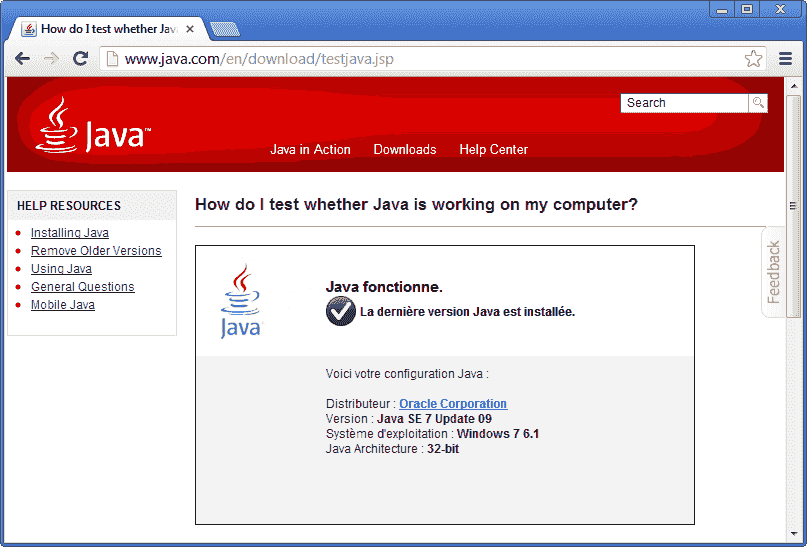Image resolution: width=807 pixels, height=547 pixels.
Task: Click the check mark icon beside 'La dernière version'
Action: coord(341,311)
